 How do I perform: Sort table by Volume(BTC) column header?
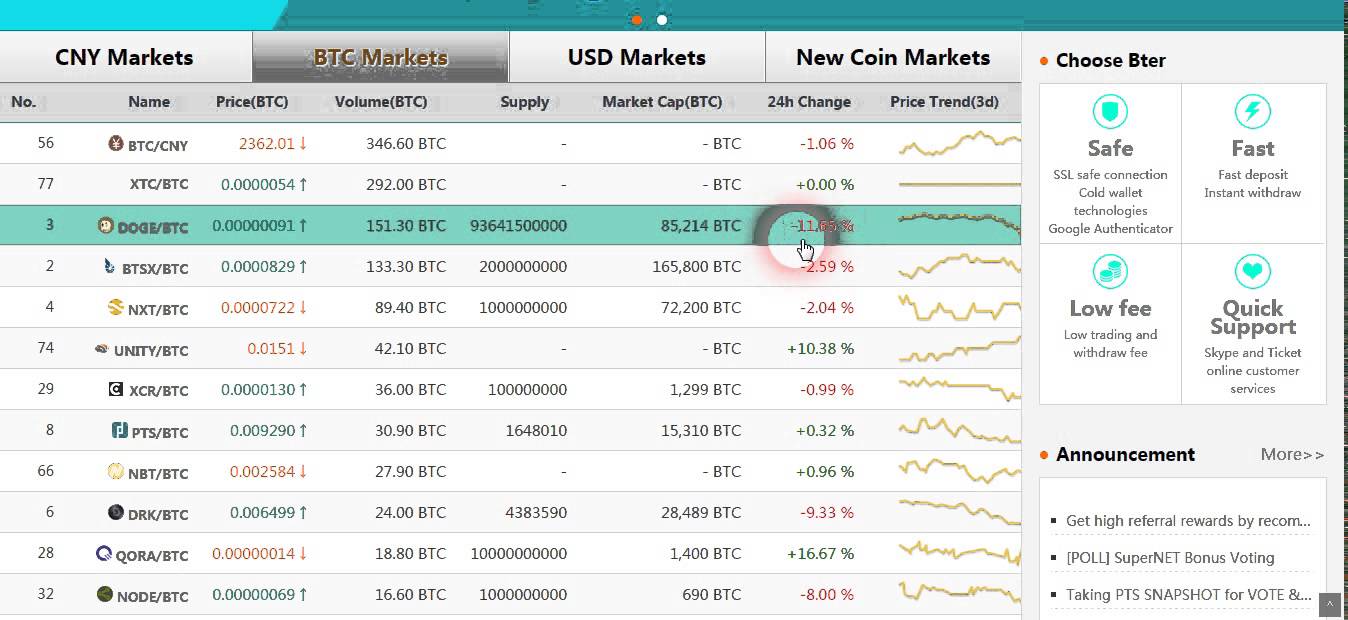(381, 102)
